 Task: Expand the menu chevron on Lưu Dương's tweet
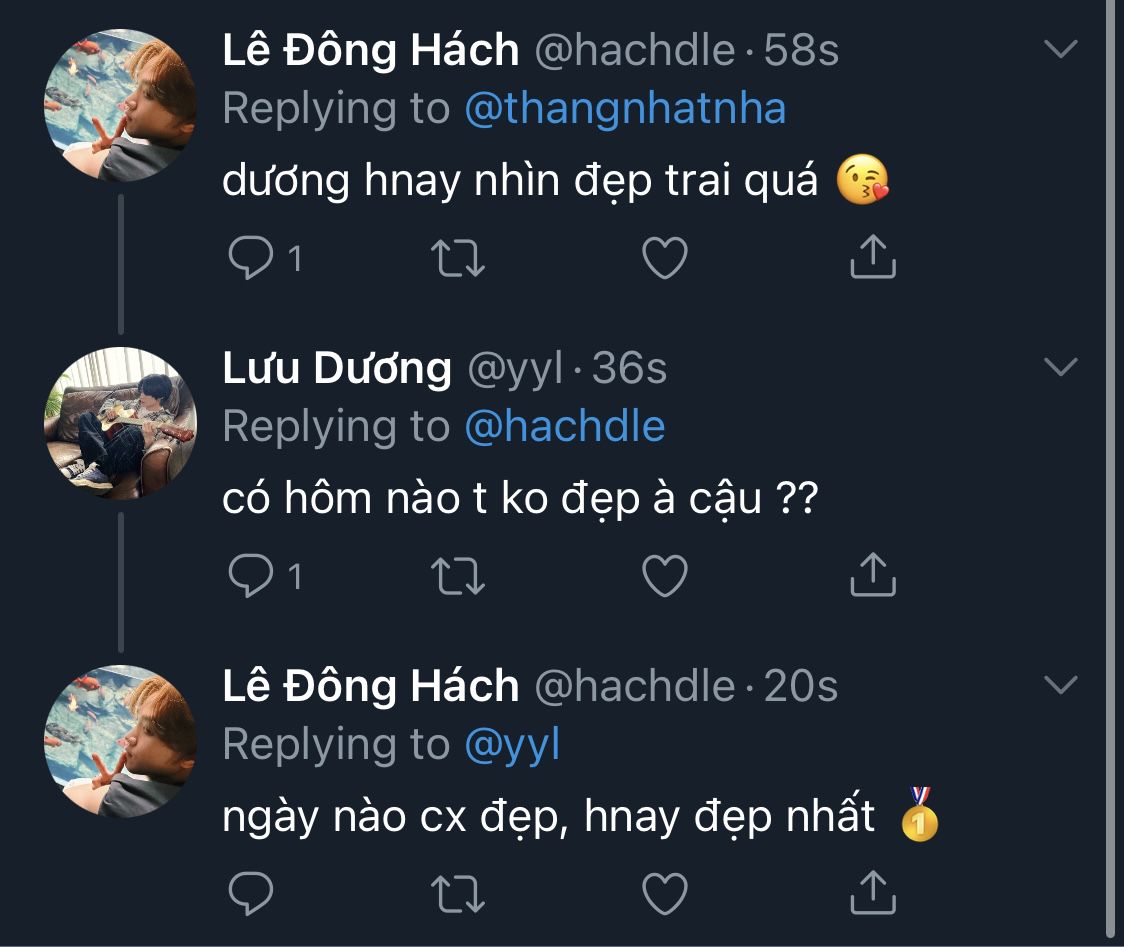coord(1060,367)
